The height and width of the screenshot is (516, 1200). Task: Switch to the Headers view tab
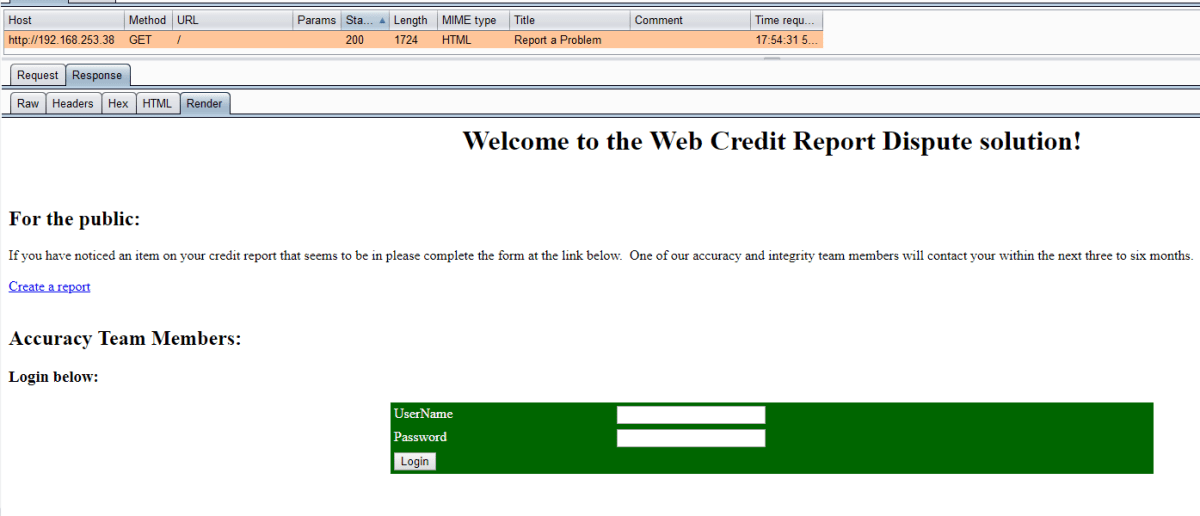coord(73,104)
